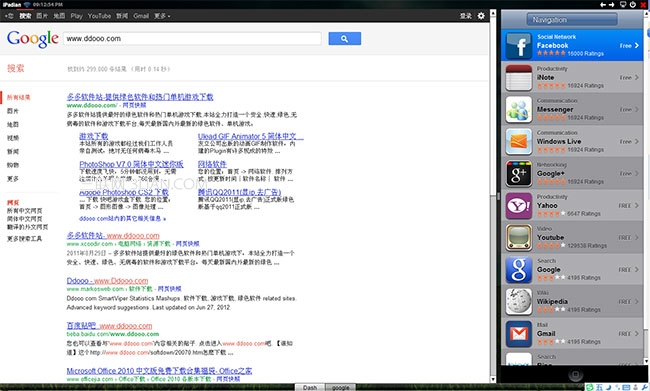Expand the Facebook entry chevron arrow
Screen dimensions: 650x391
tap(637, 46)
